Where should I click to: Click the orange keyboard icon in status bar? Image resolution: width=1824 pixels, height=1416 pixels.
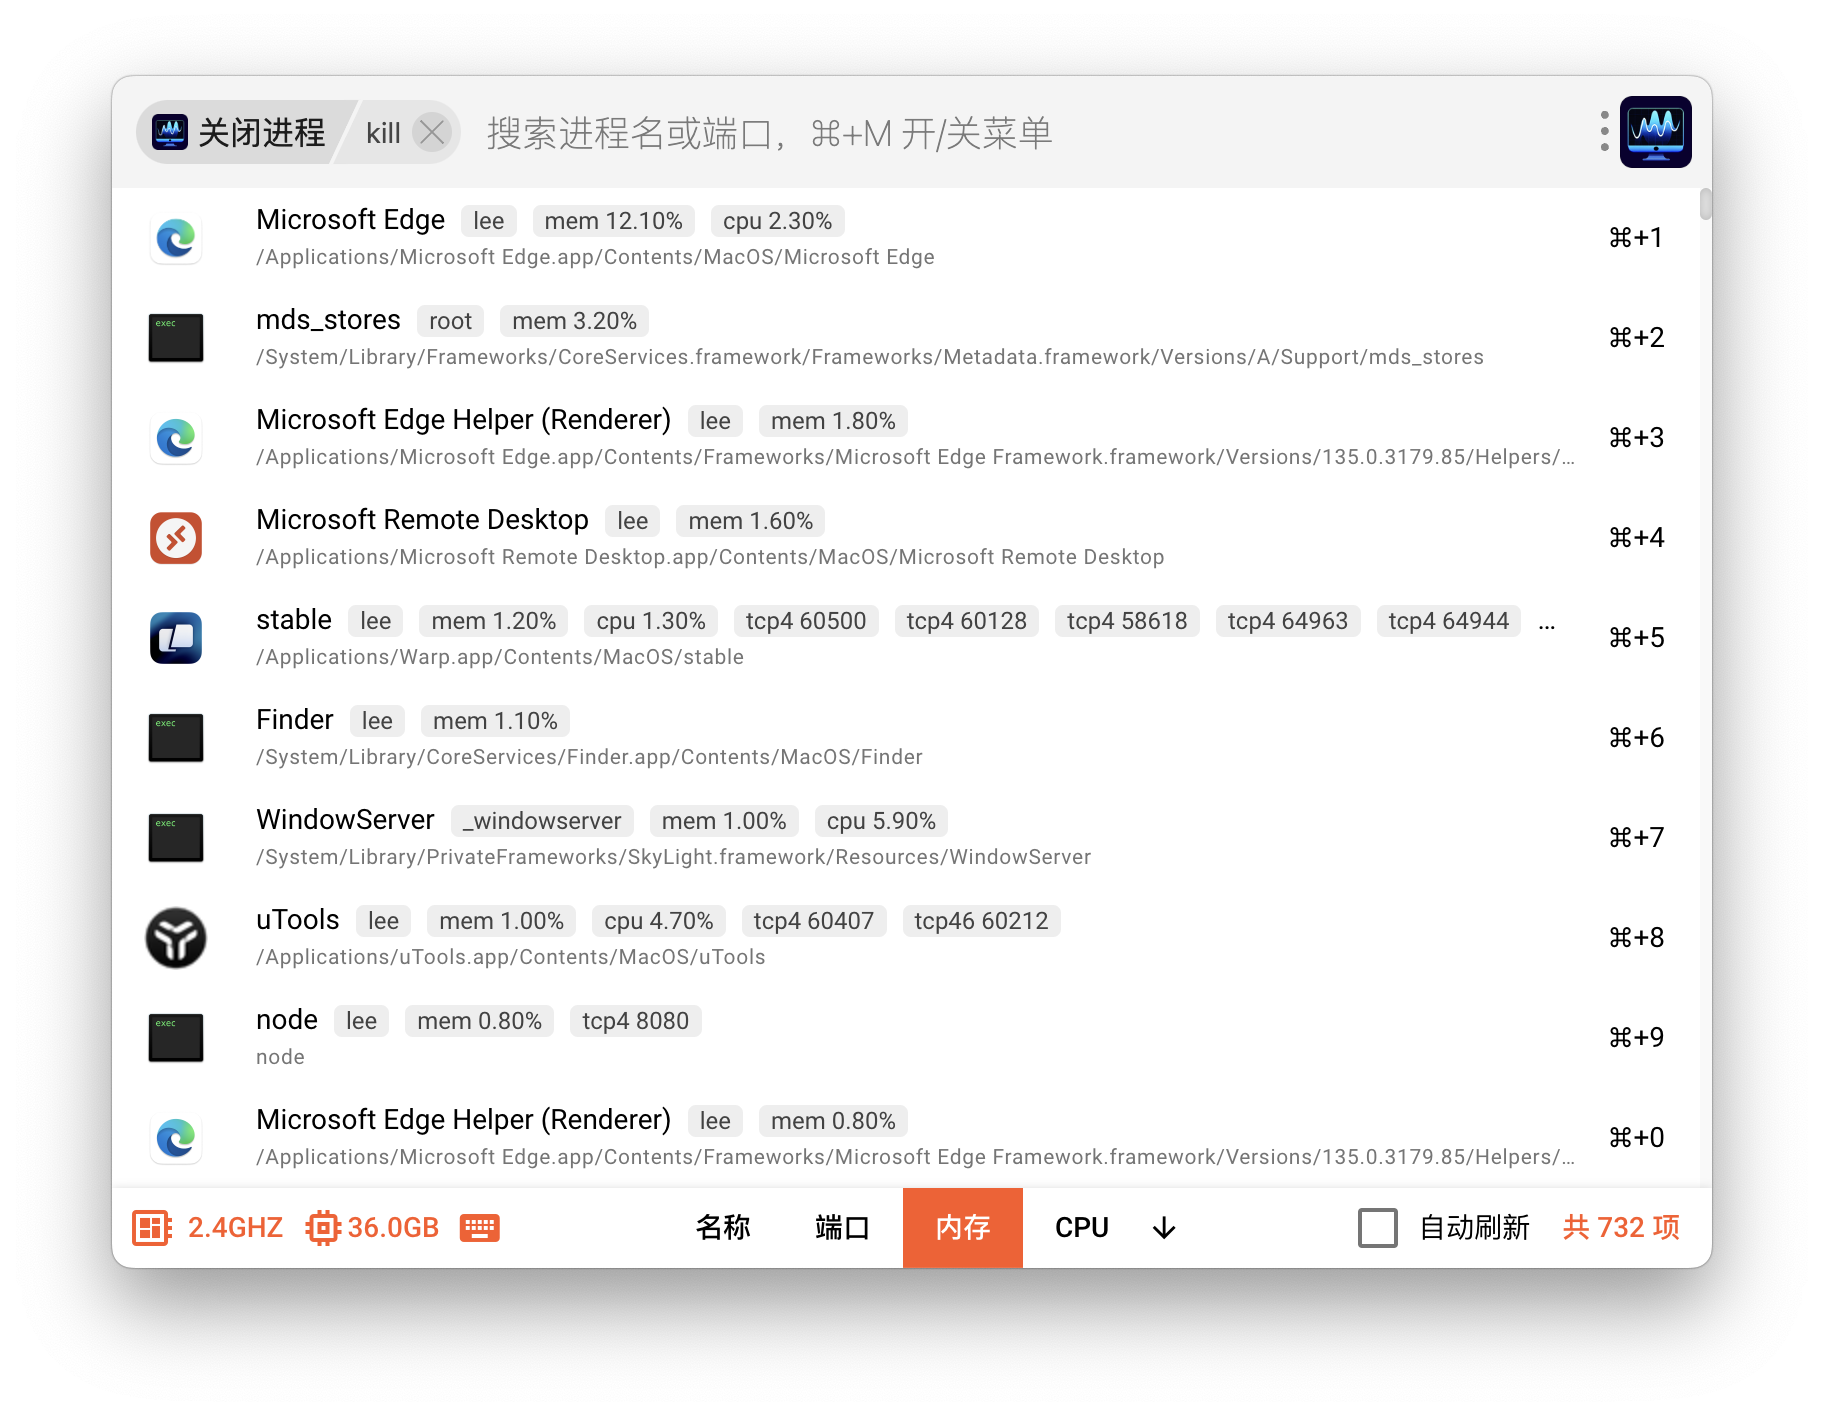point(480,1227)
